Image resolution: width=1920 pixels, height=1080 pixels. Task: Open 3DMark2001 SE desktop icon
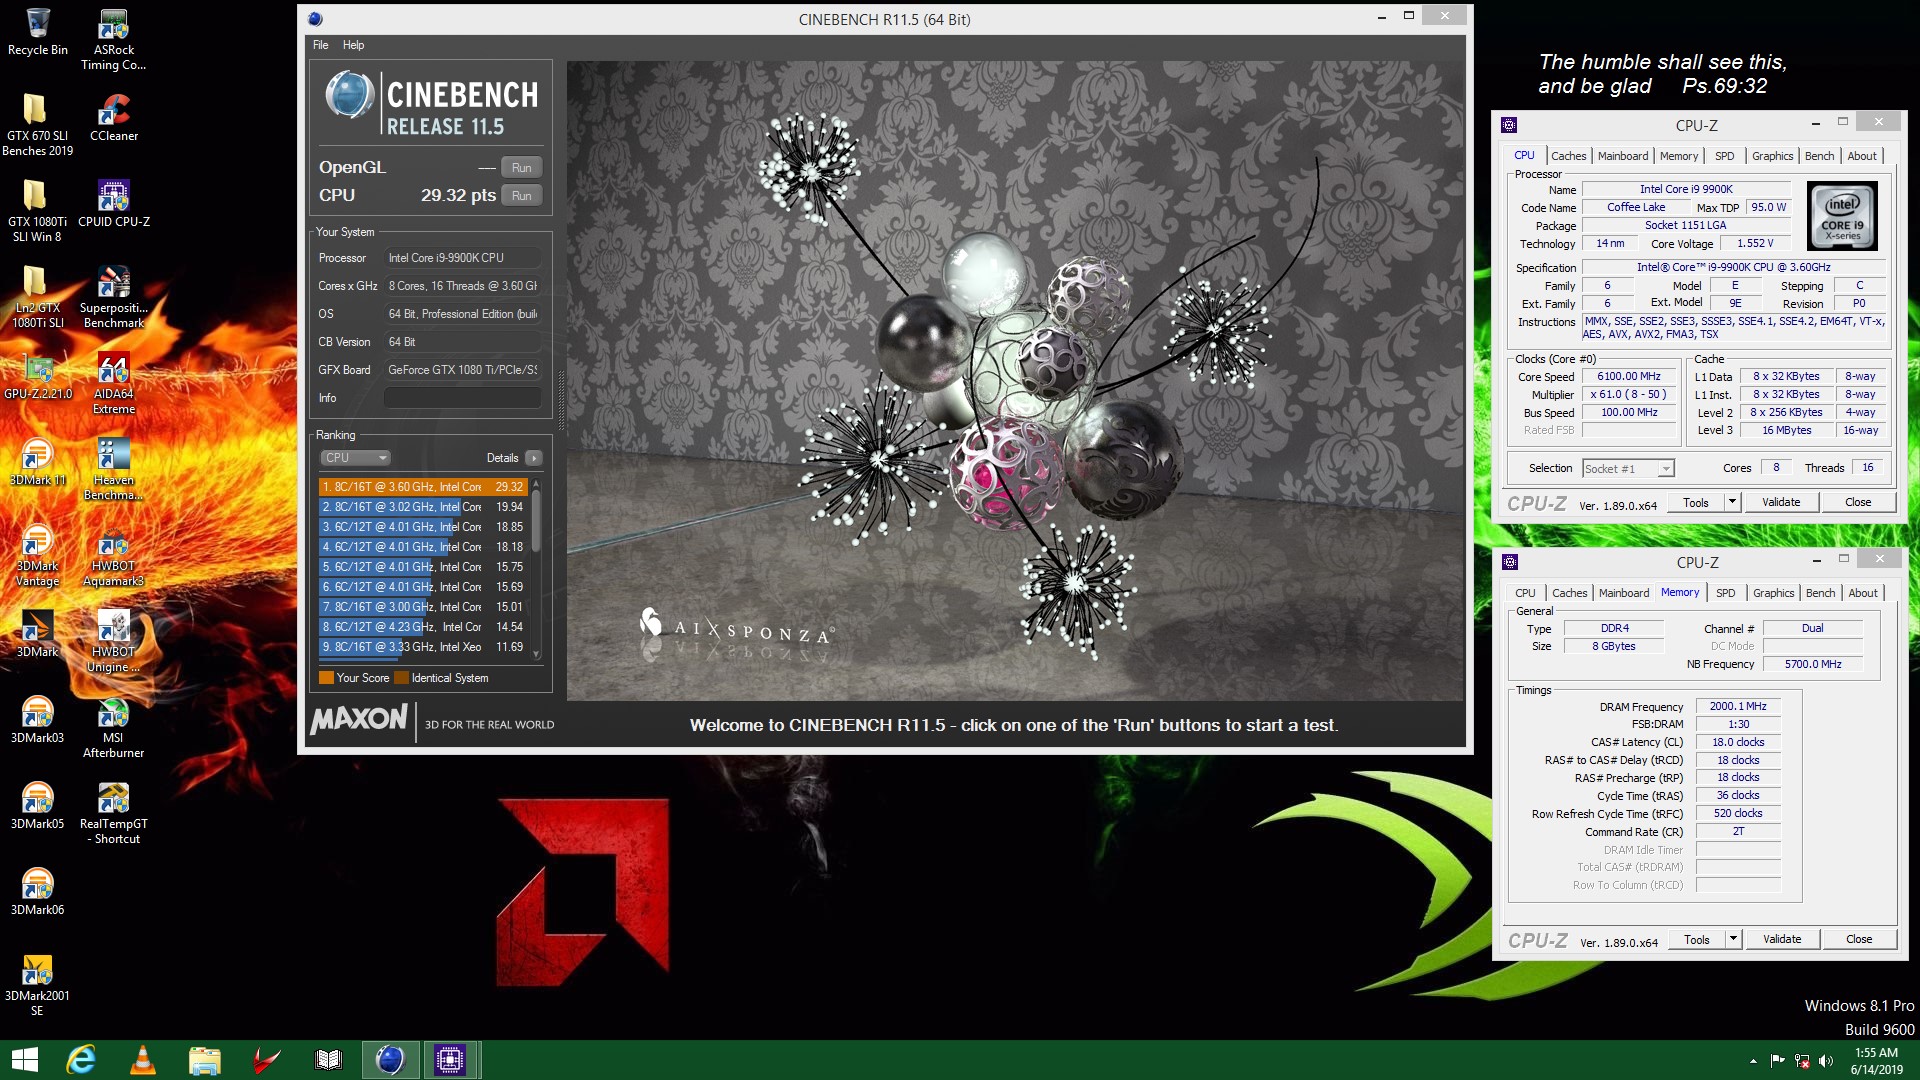coord(38,985)
